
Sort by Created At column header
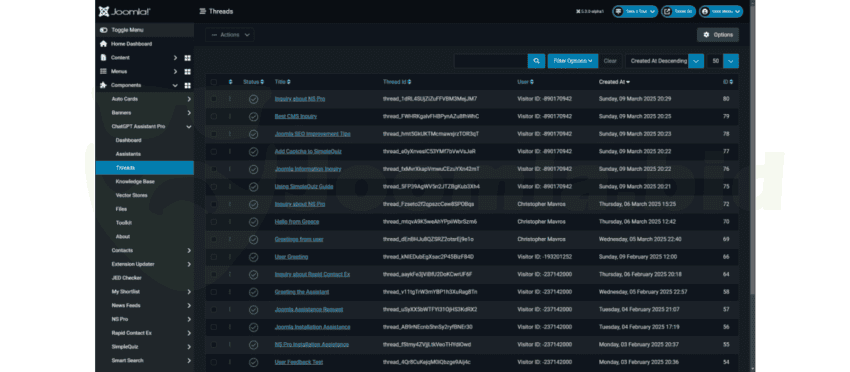pyautogui.click(x=614, y=82)
